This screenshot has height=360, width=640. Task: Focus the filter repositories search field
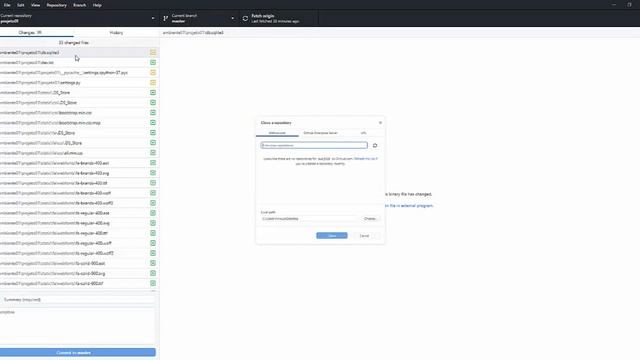click(x=314, y=145)
